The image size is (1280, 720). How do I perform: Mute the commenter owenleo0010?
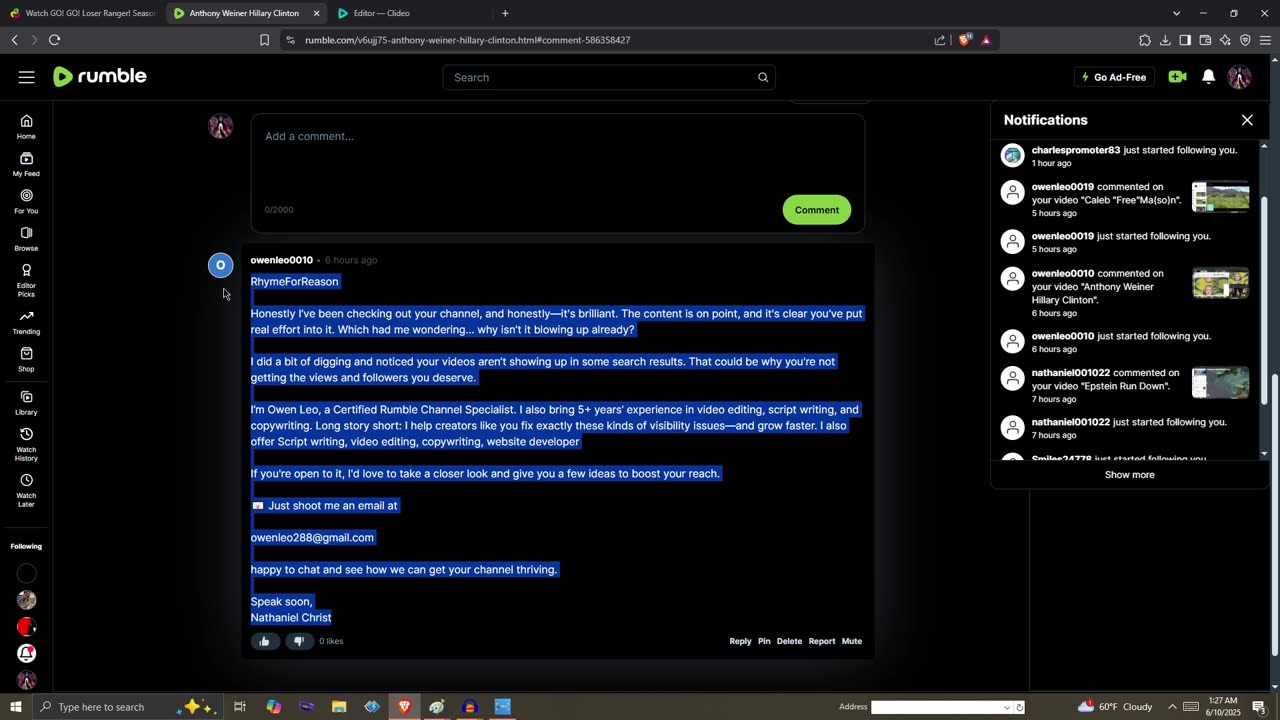(852, 641)
